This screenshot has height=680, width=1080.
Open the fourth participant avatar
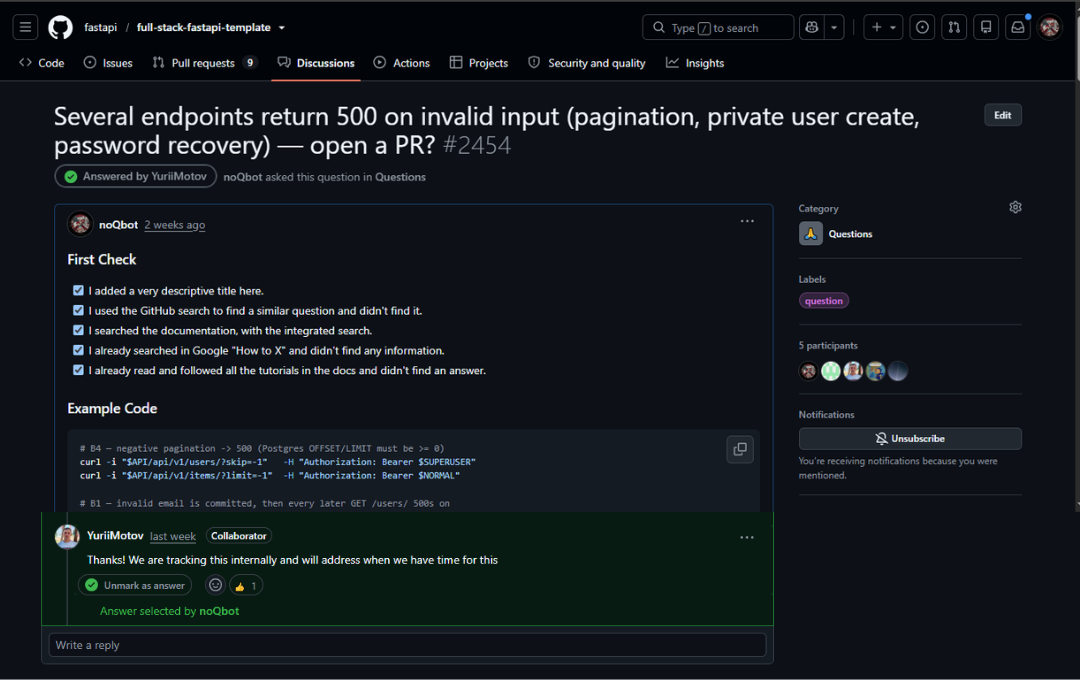click(x=875, y=371)
